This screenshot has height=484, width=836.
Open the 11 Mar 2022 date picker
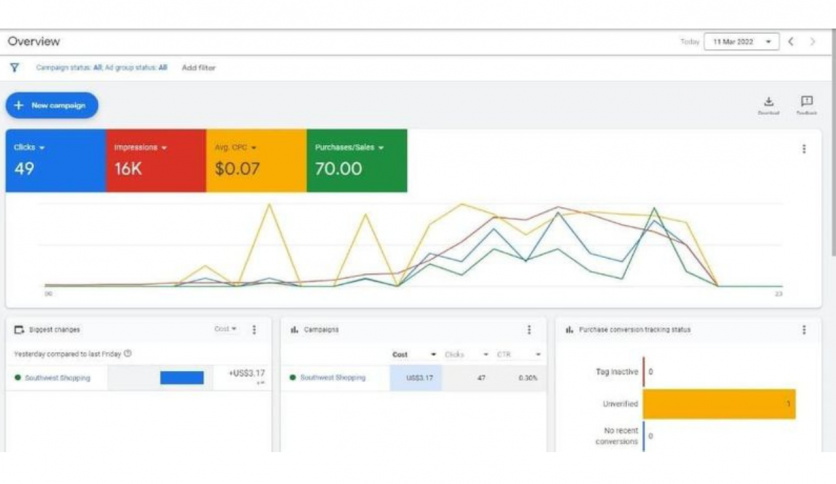741,42
